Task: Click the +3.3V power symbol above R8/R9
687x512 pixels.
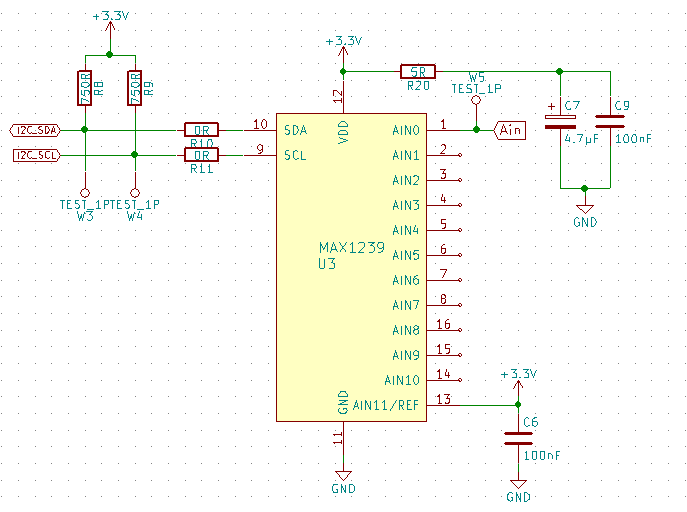Action: point(110,25)
